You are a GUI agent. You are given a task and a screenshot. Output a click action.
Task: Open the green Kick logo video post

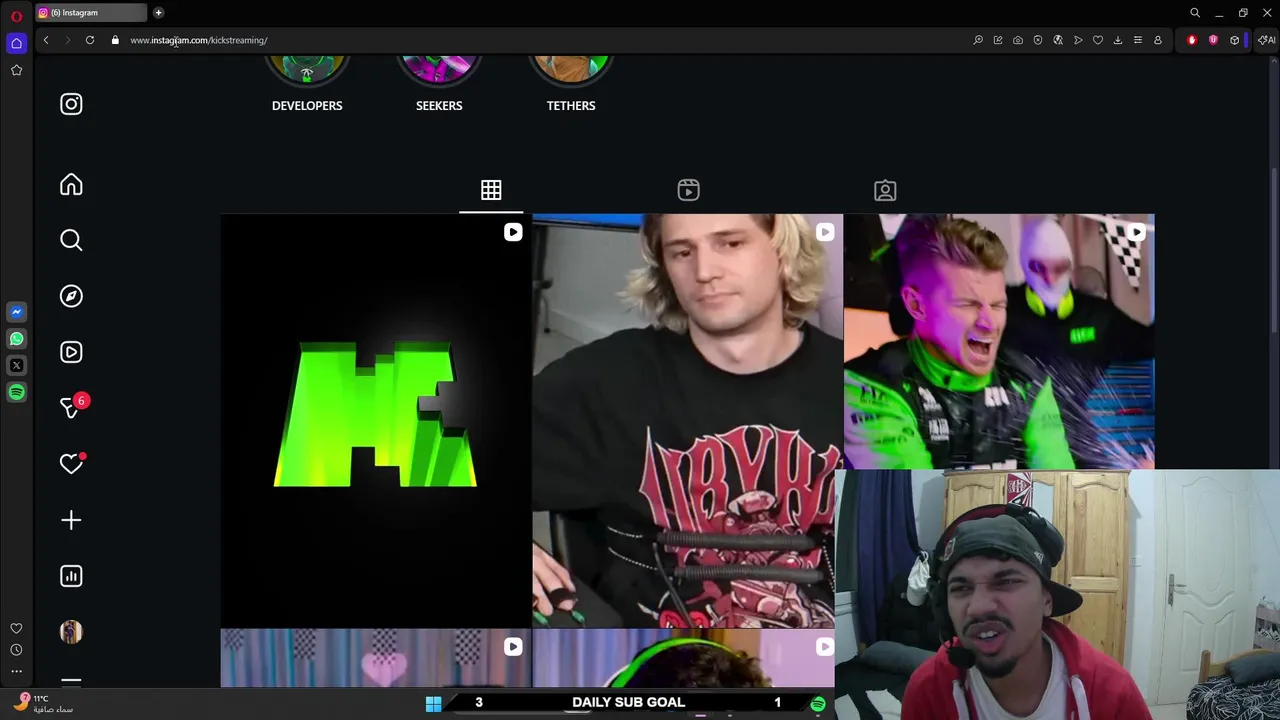[x=376, y=420]
